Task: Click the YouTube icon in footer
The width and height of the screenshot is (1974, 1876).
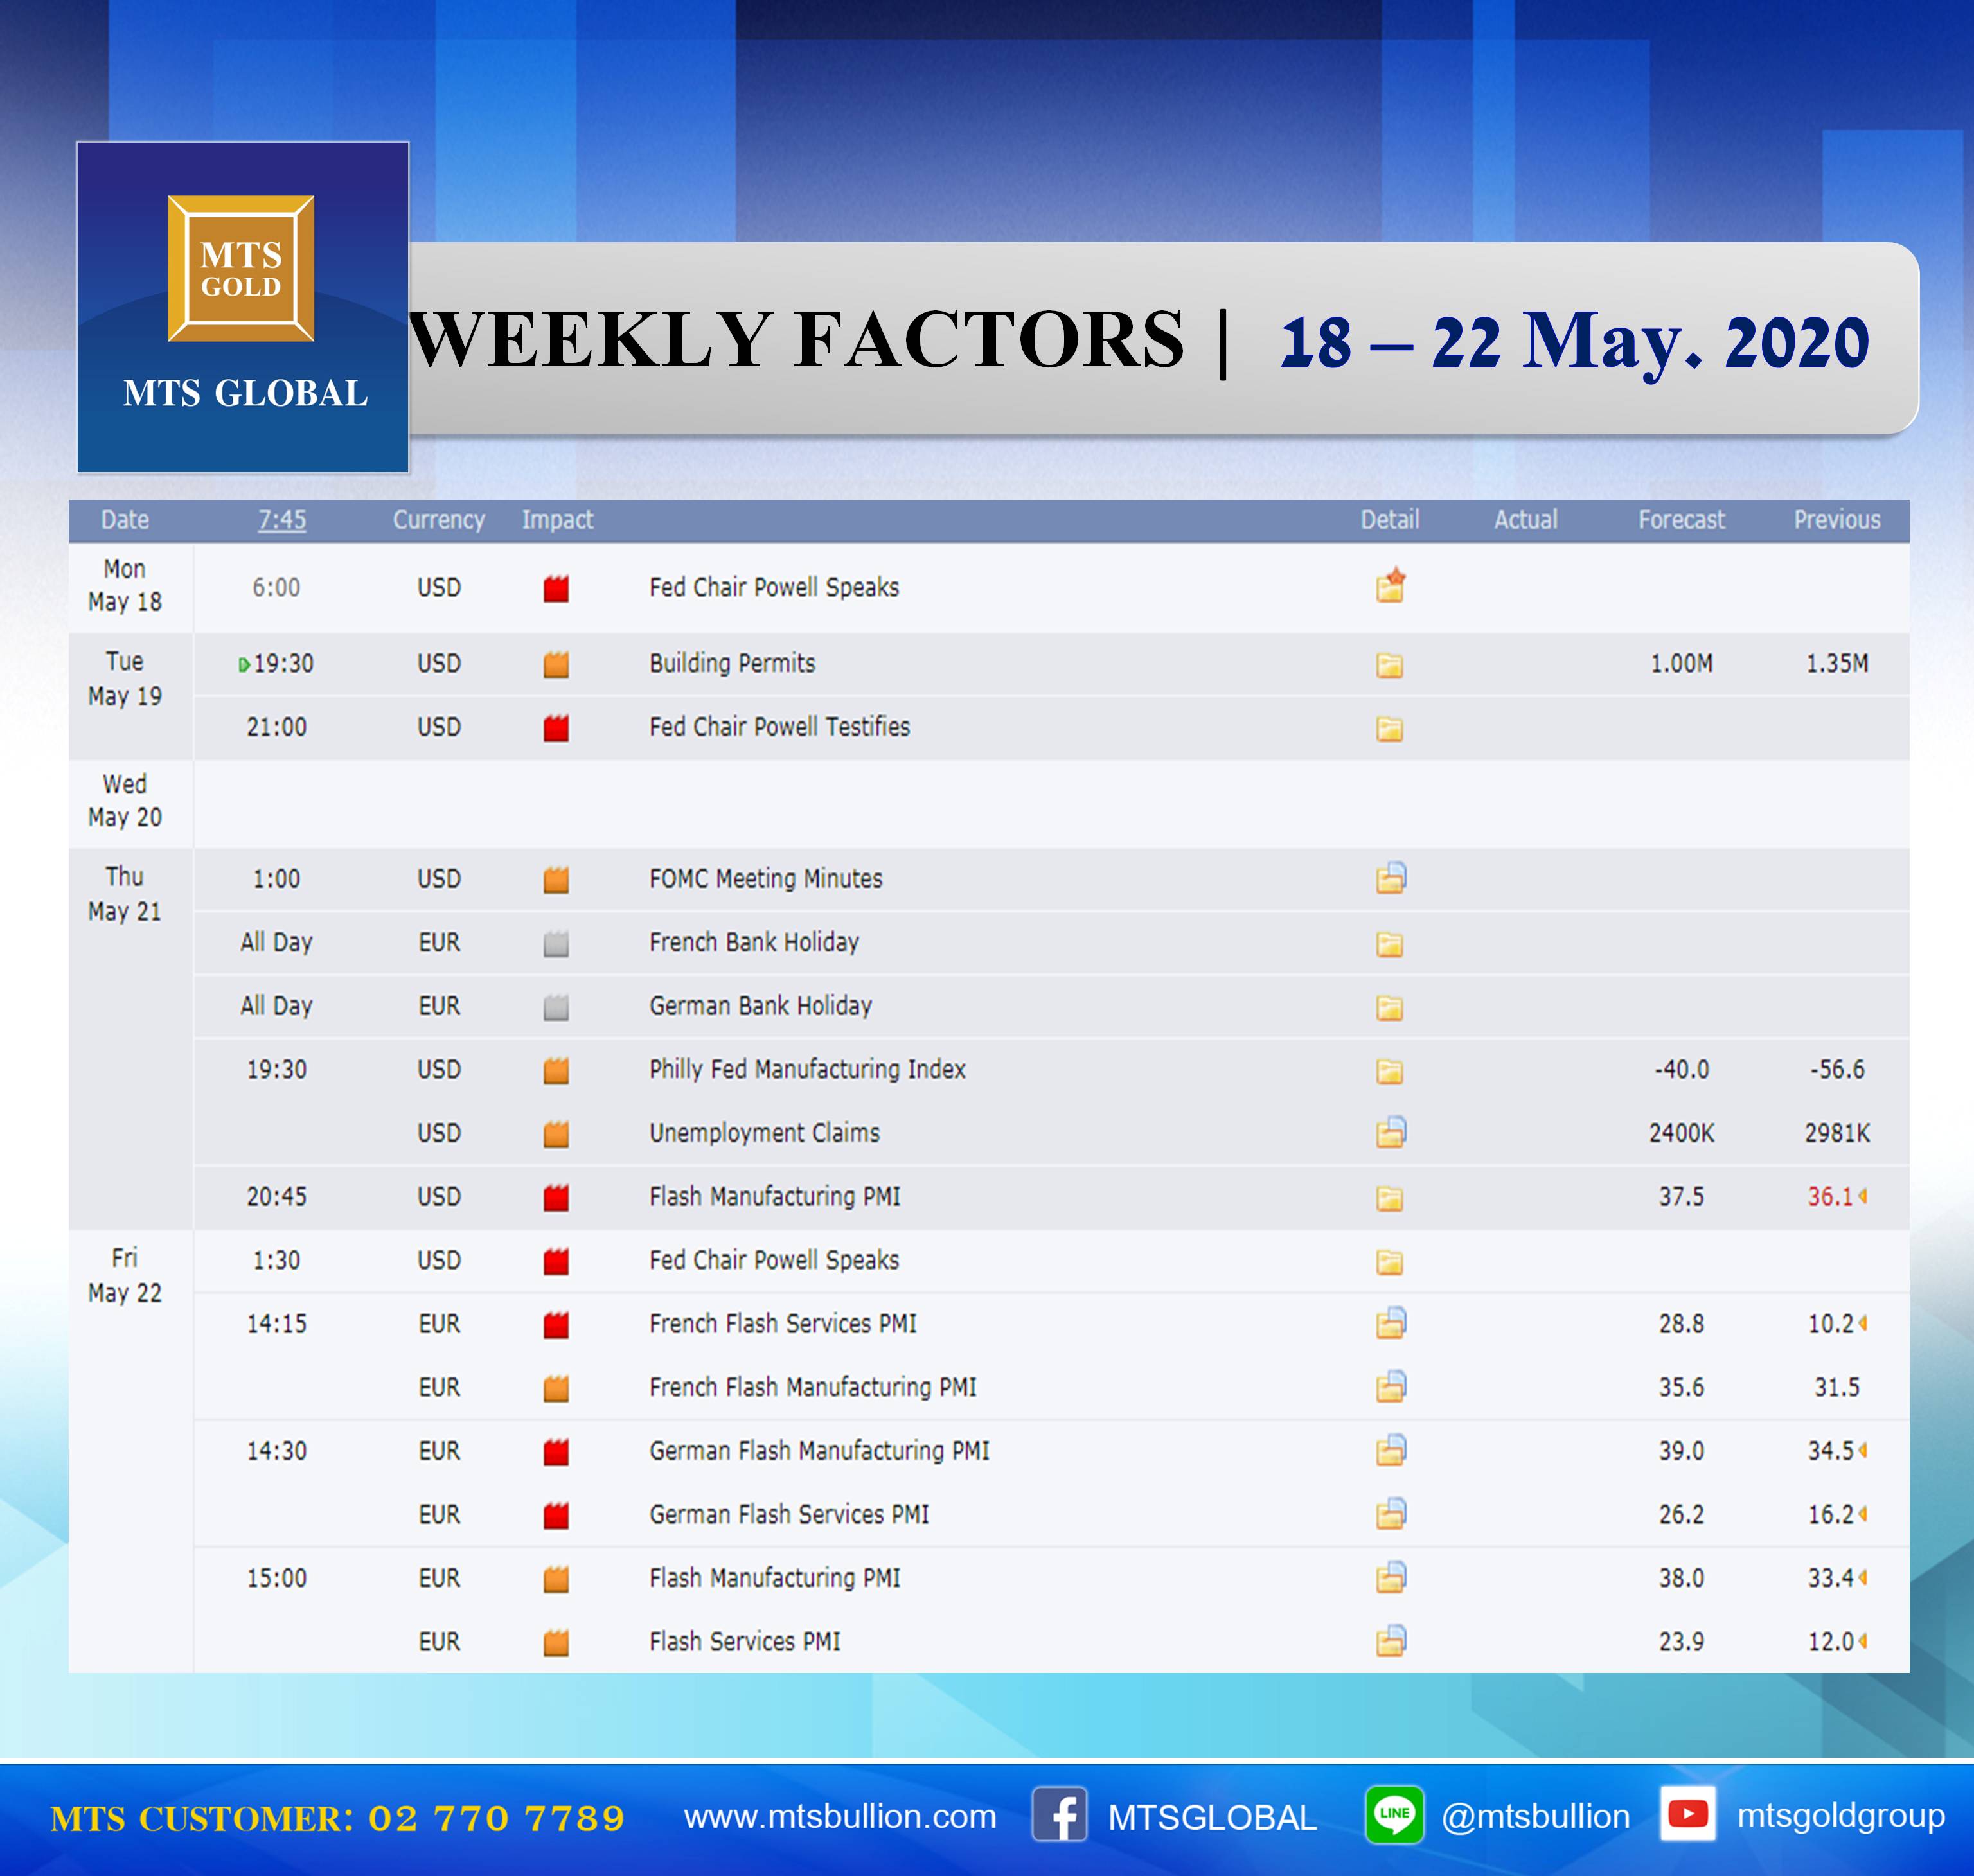Action: pyautogui.click(x=1688, y=1814)
